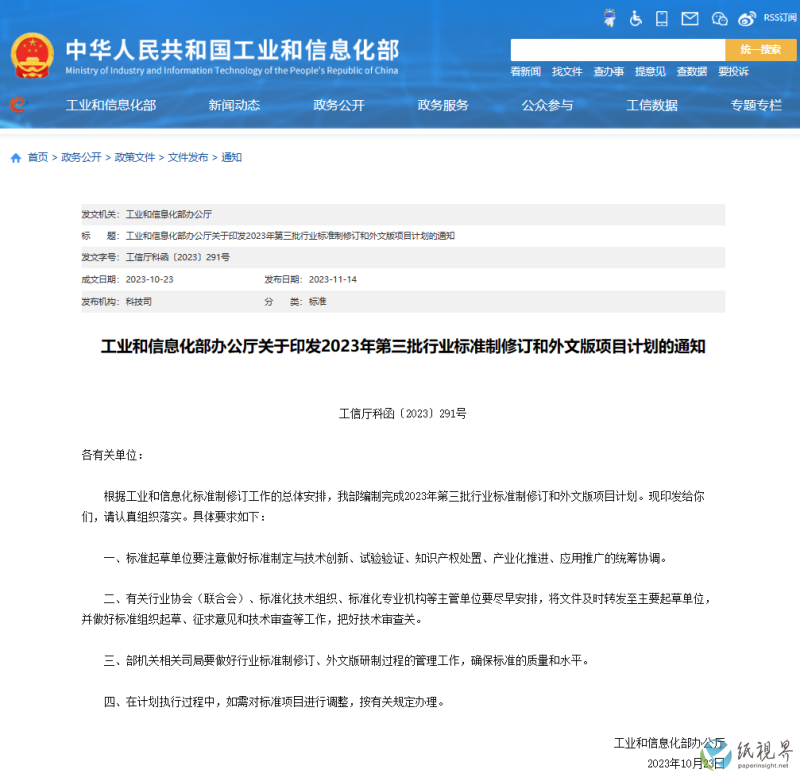Viewport: 800px width, 773px height.
Task: Open the email envelope icon
Action: tap(690, 19)
